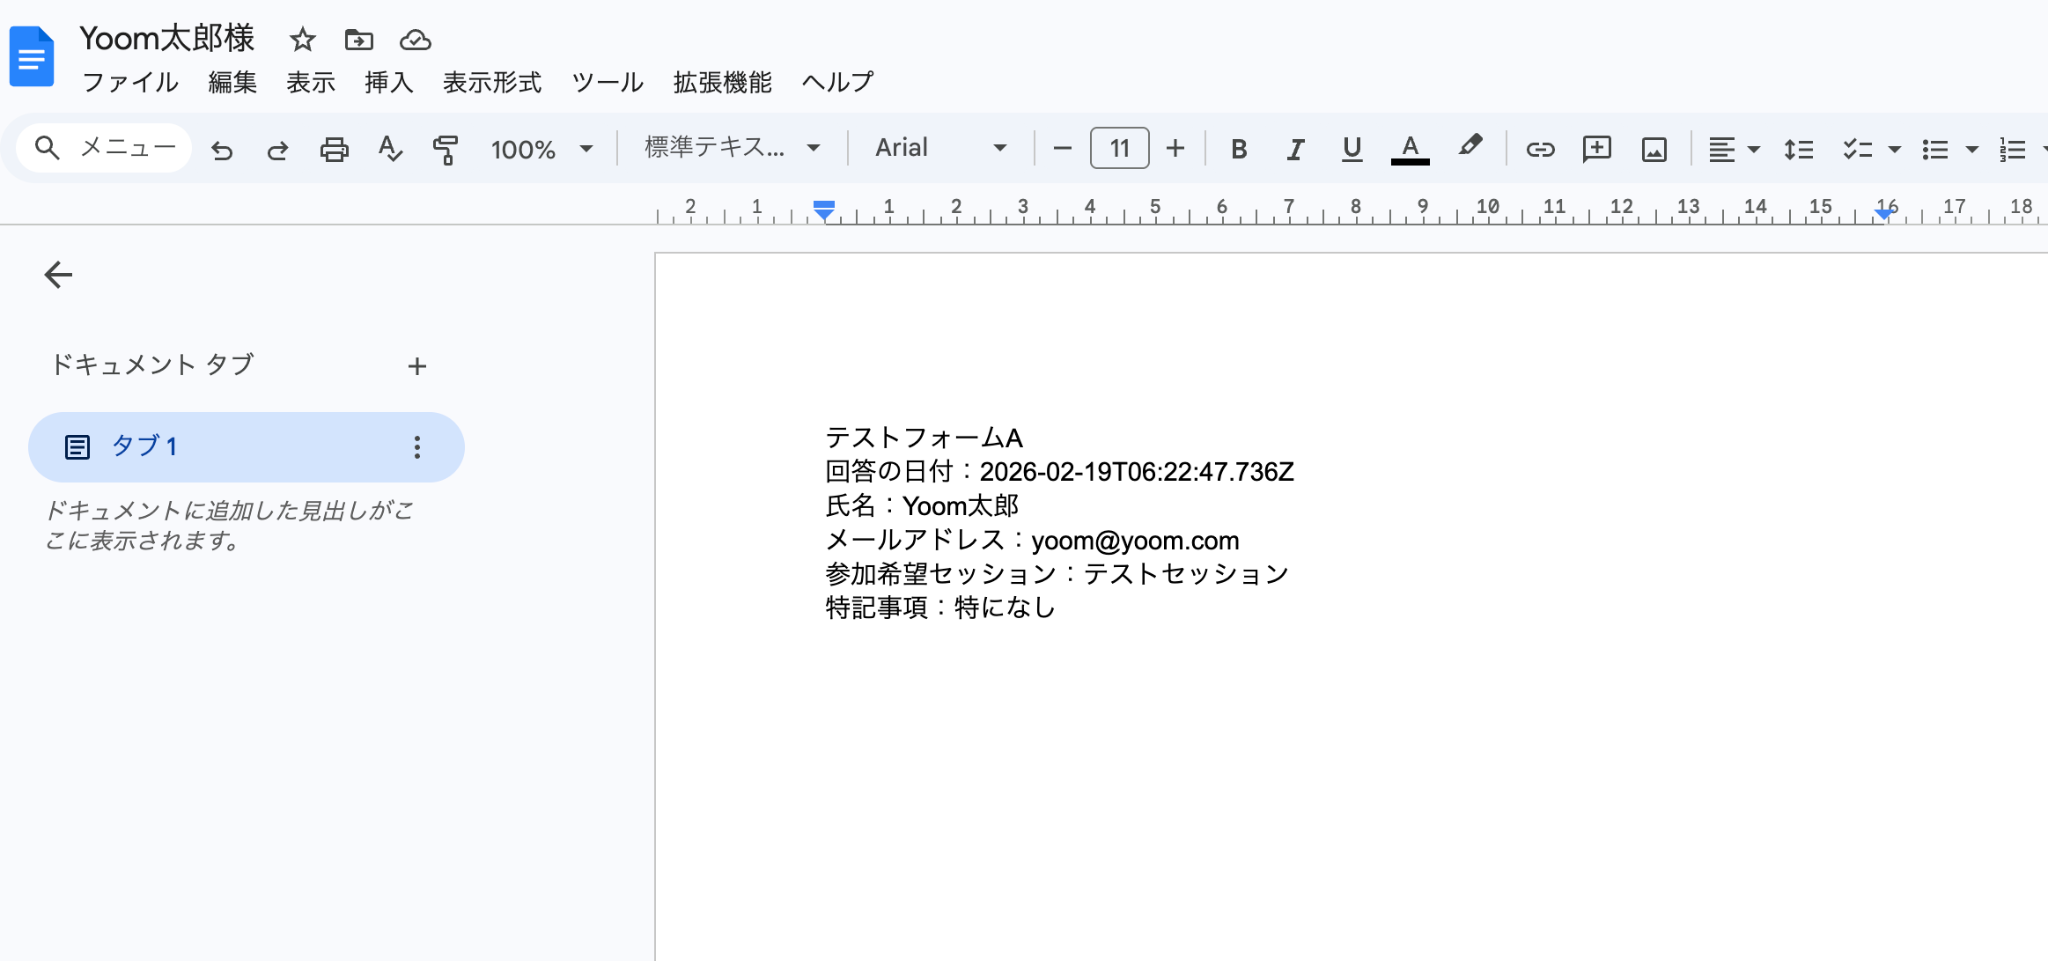Open the 挿入 menu
The image size is (2048, 961).
[x=389, y=82]
